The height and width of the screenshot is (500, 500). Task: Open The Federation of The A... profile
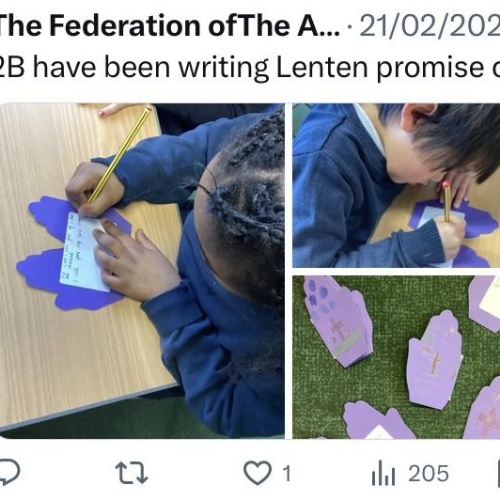168,26
